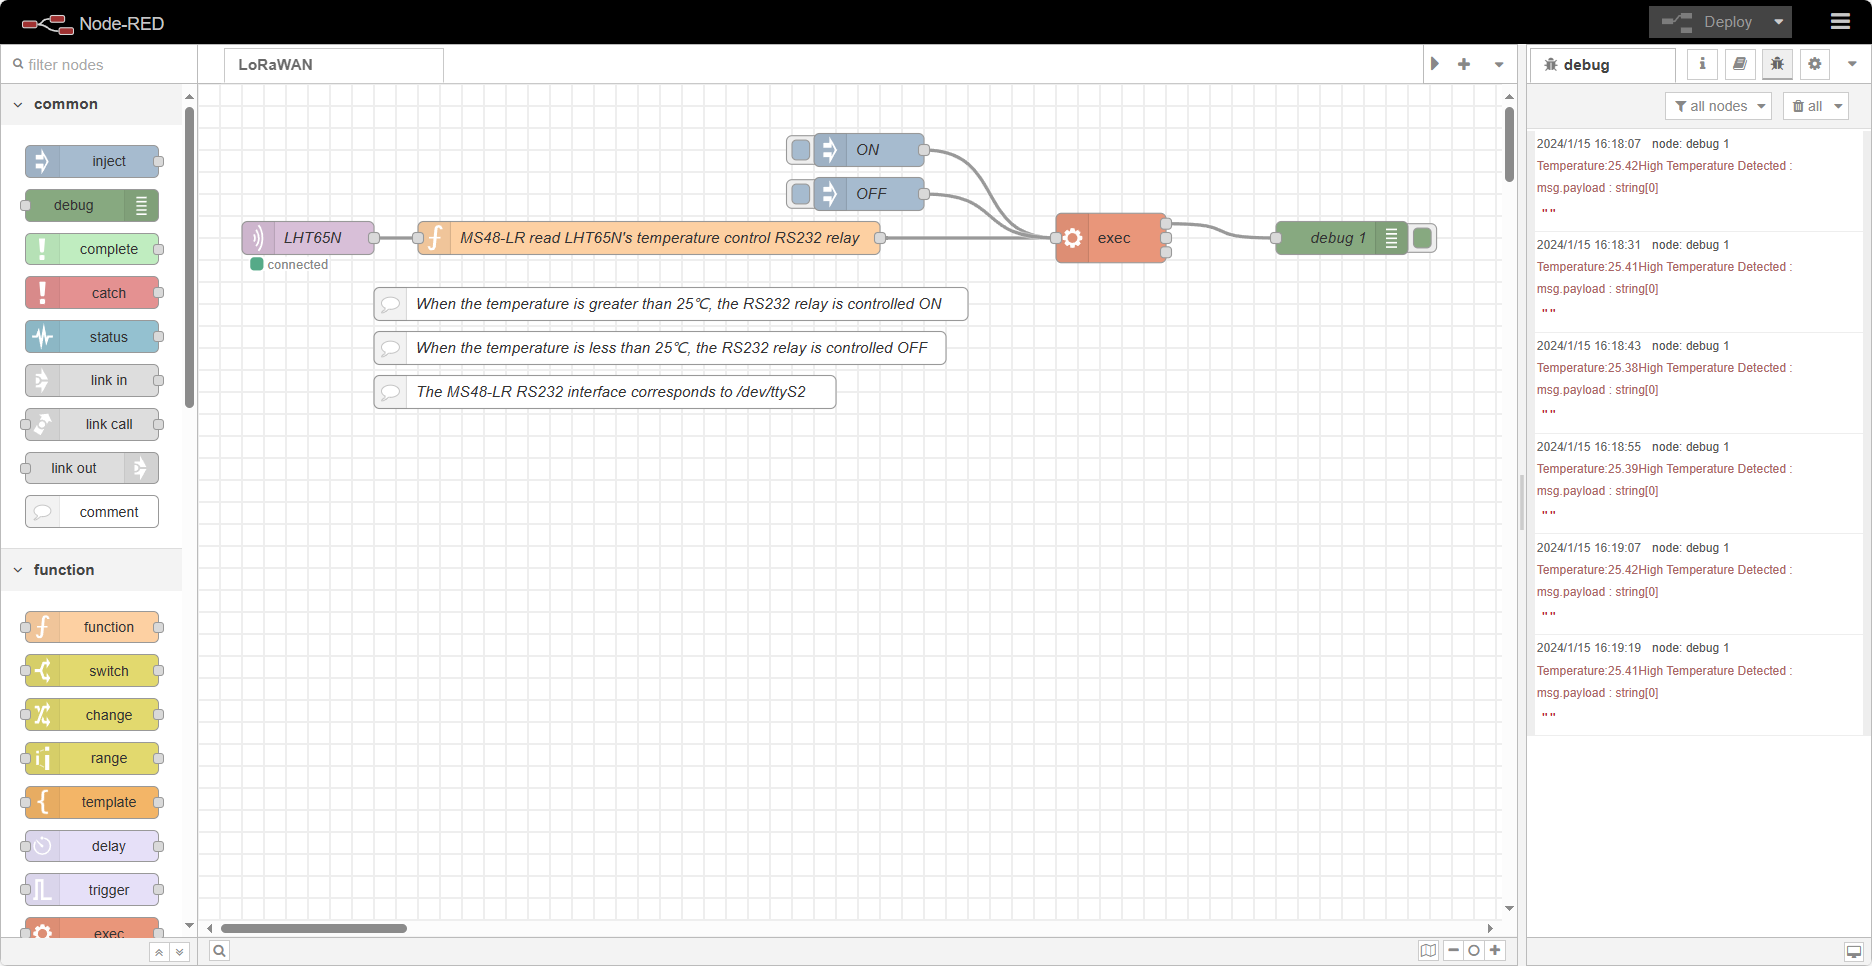This screenshot has height=966, width=1872.
Task: Open the information sidebar tab
Action: click(x=1702, y=64)
